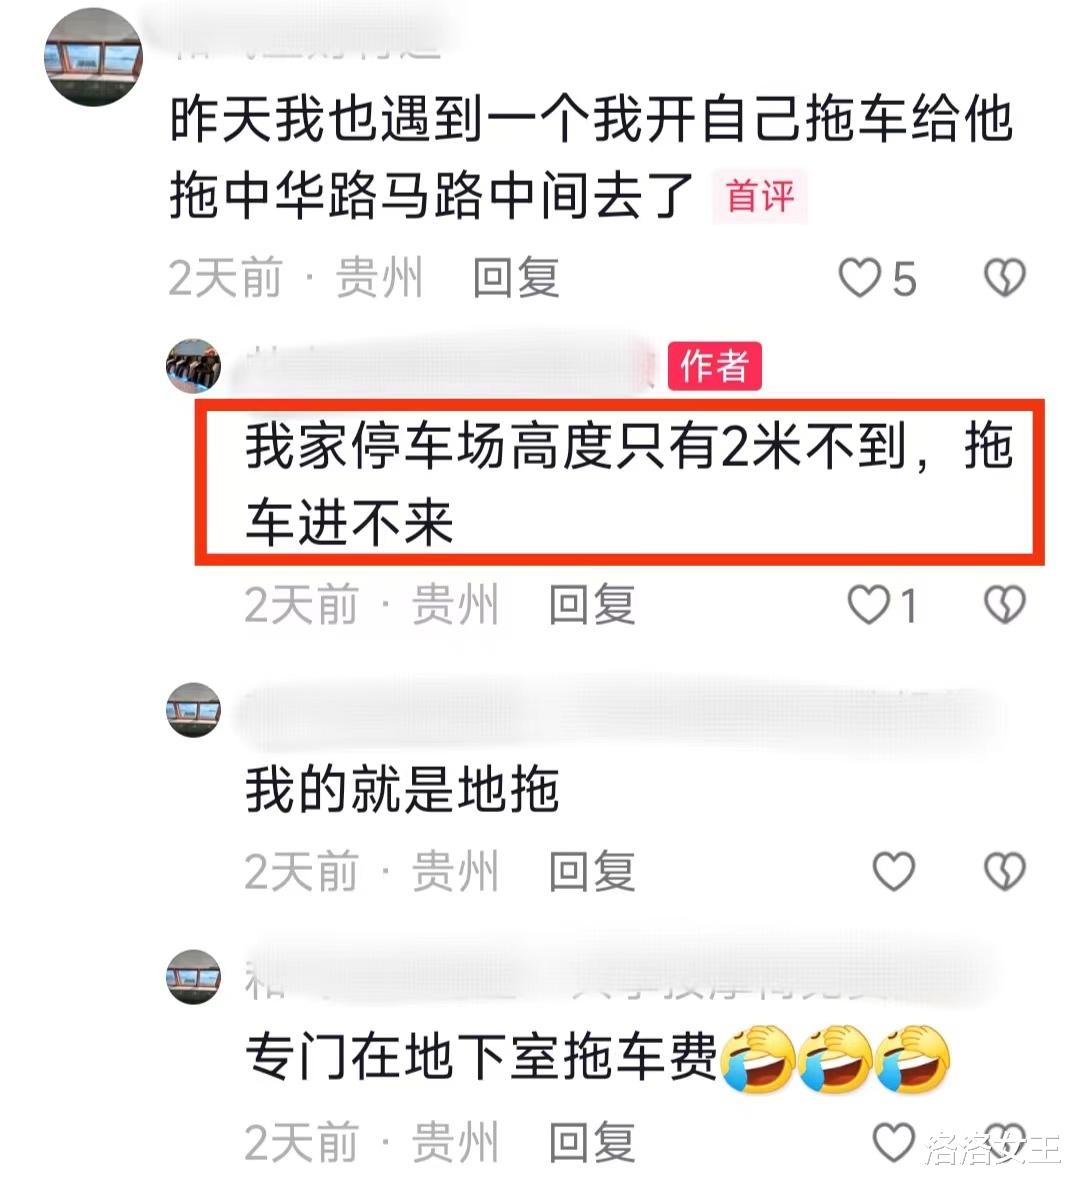Like the comment with 5 likes
The width and height of the screenshot is (1080, 1189).
coord(860,277)
